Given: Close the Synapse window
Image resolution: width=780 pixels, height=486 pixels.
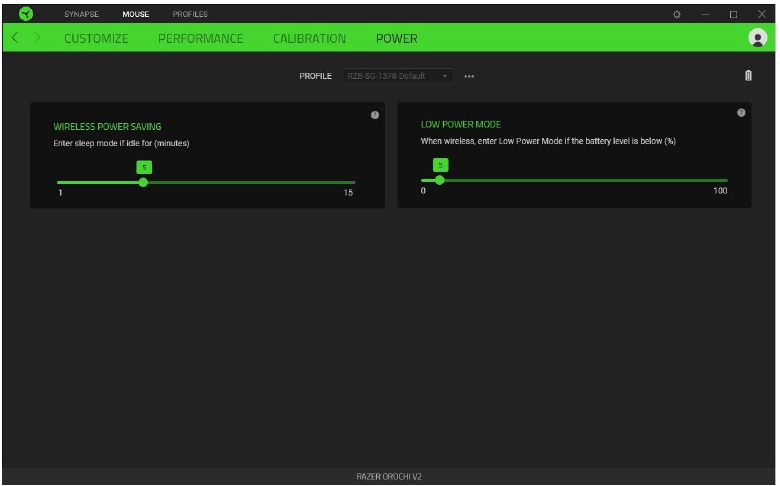Looking at the screenshot, I should [x=762, y=14].
